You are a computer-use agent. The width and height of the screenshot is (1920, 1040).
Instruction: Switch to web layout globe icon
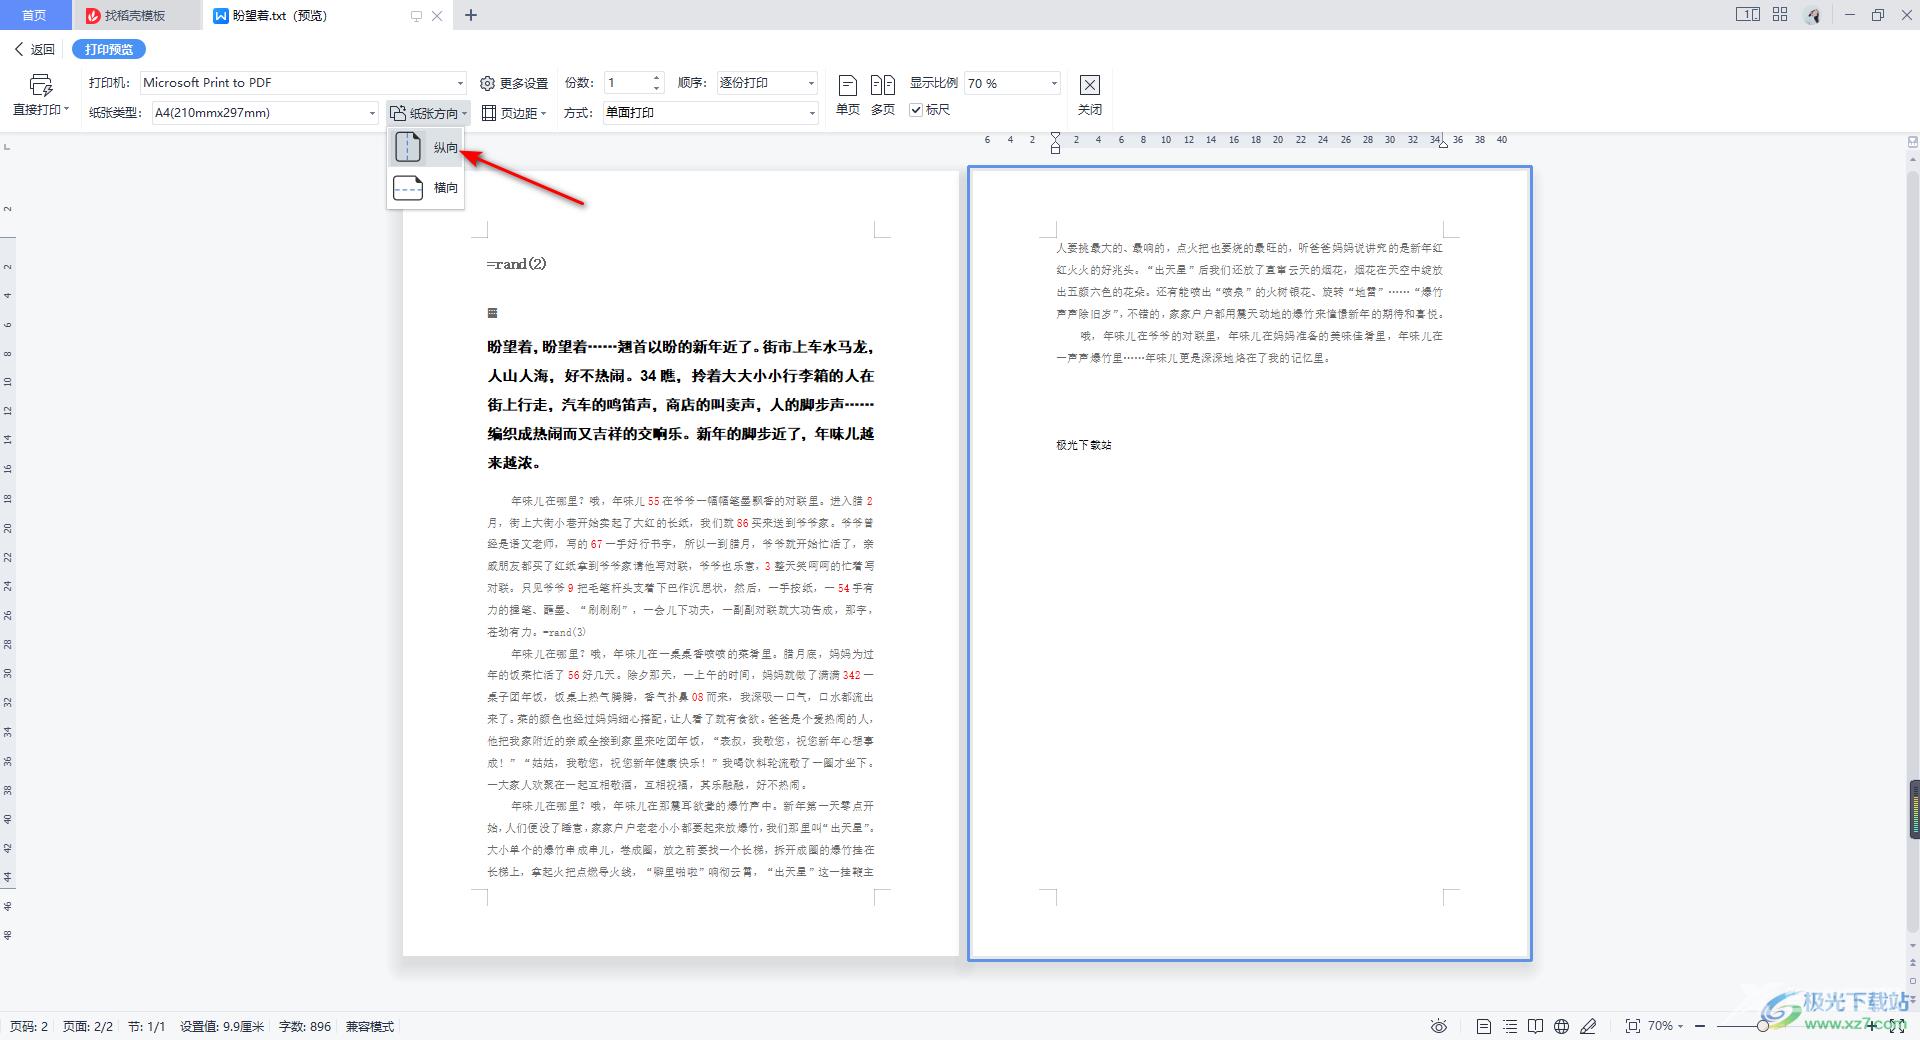(1561, 1026)
